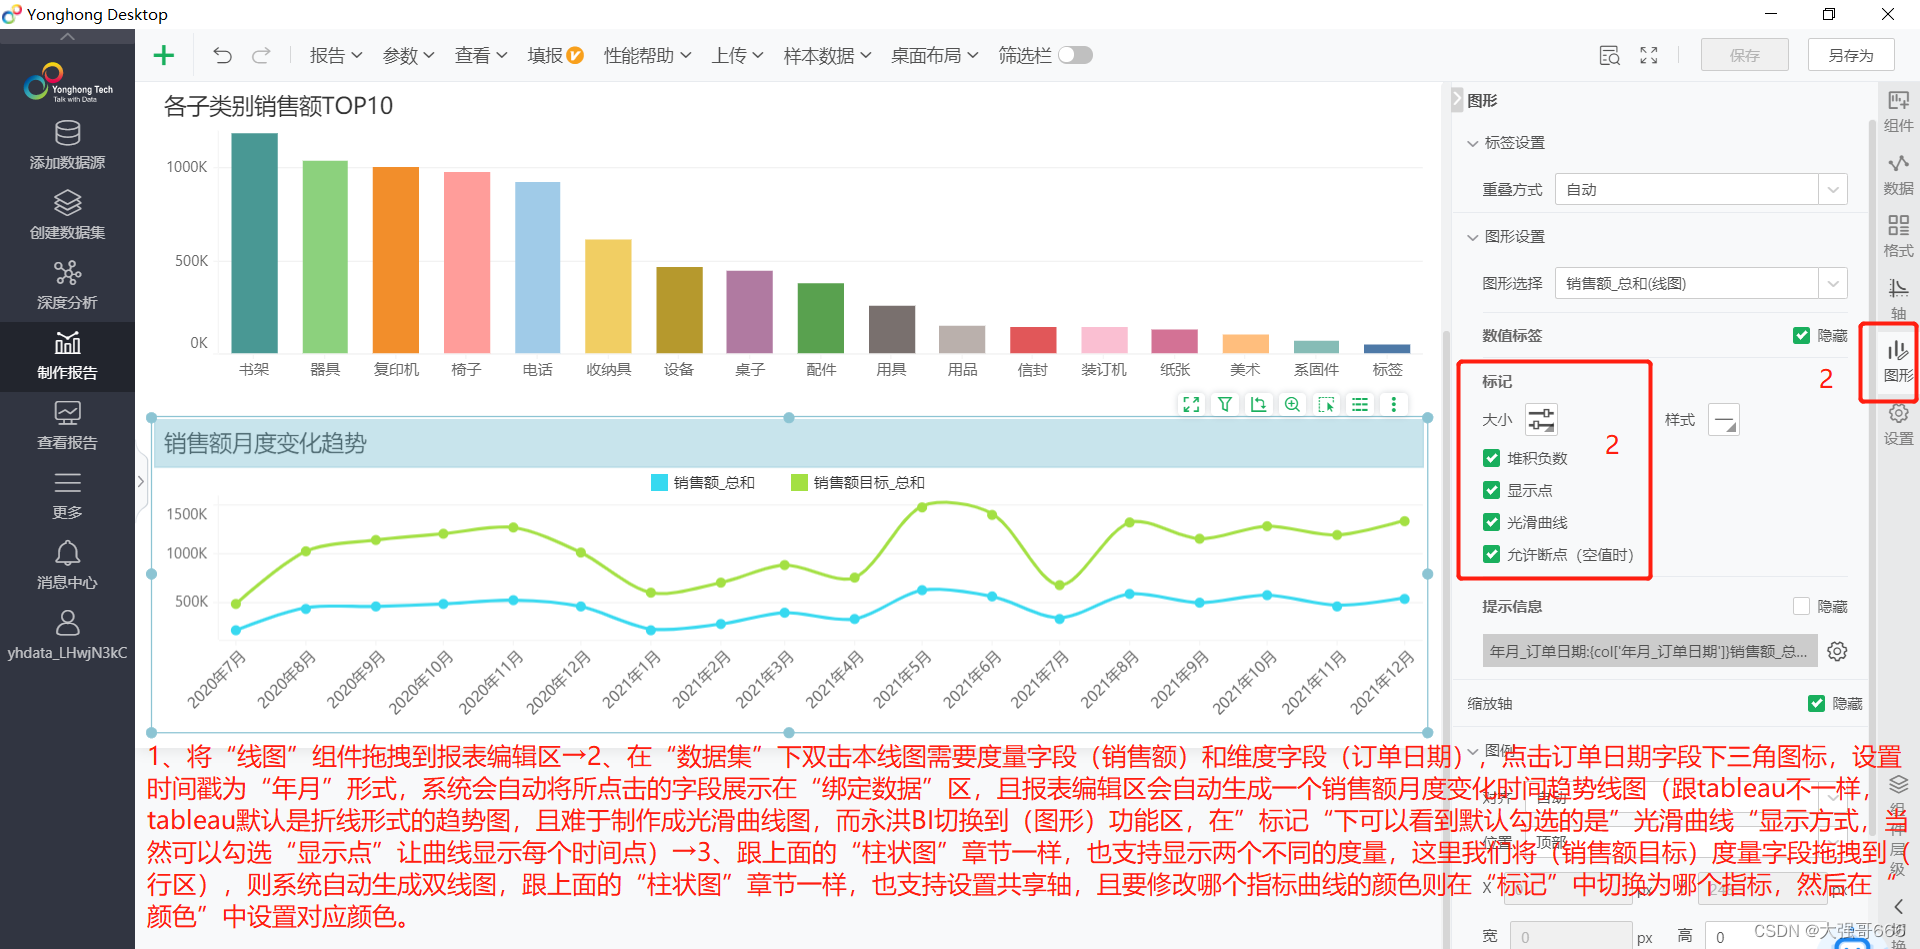Click the 销售额目标_总和 legend color swatch
This screenshot has height=949, width=1920.
tap(799, 482)
